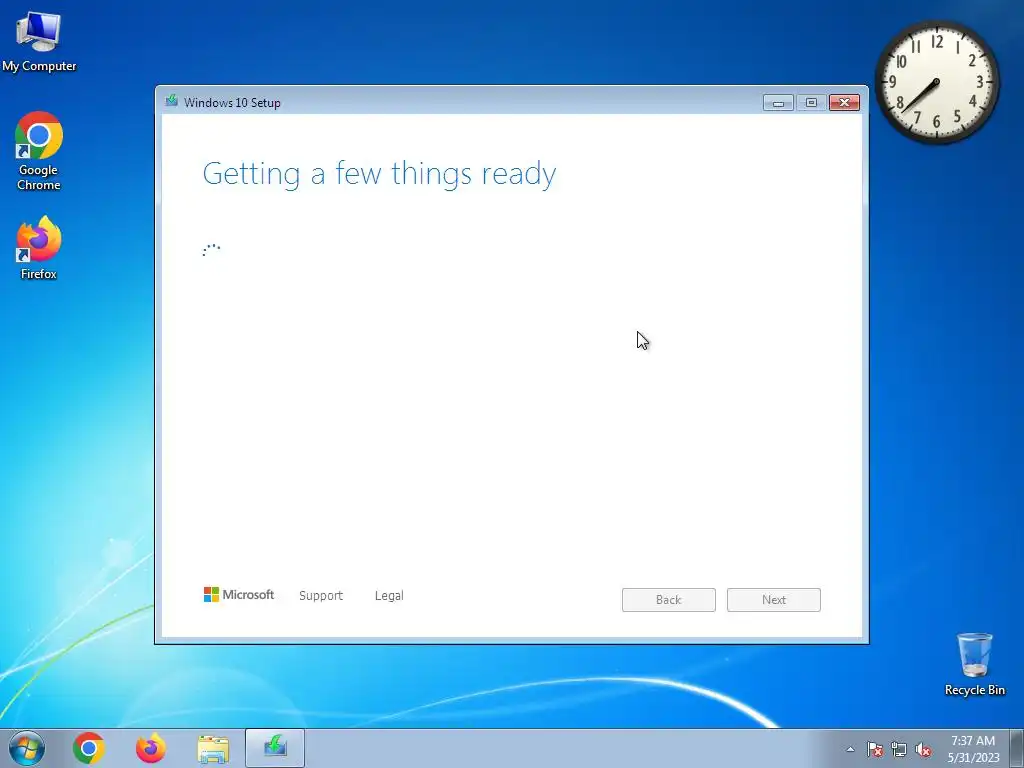1024x768 pixels.
Task: Open the network status tray icon
Action: (x=899, y=749)
